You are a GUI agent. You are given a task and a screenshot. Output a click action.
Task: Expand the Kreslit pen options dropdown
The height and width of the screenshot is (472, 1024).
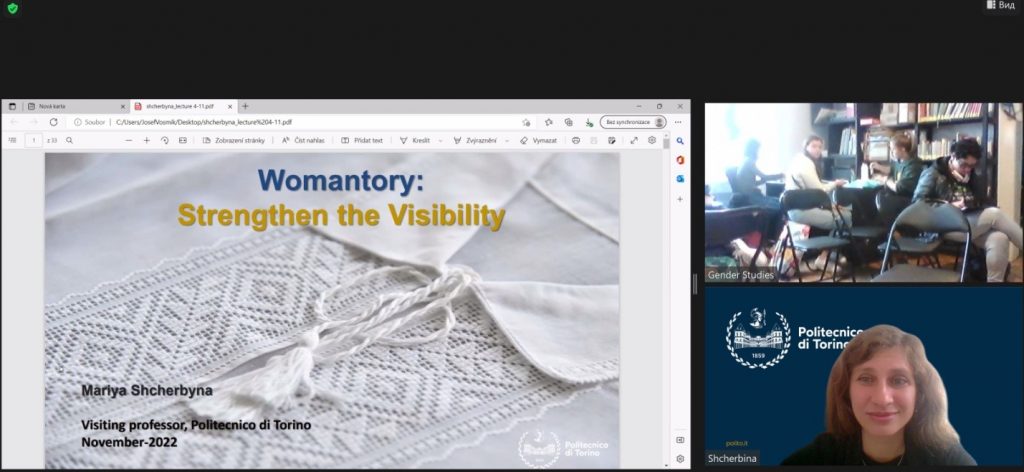click(x=440, y=140)
